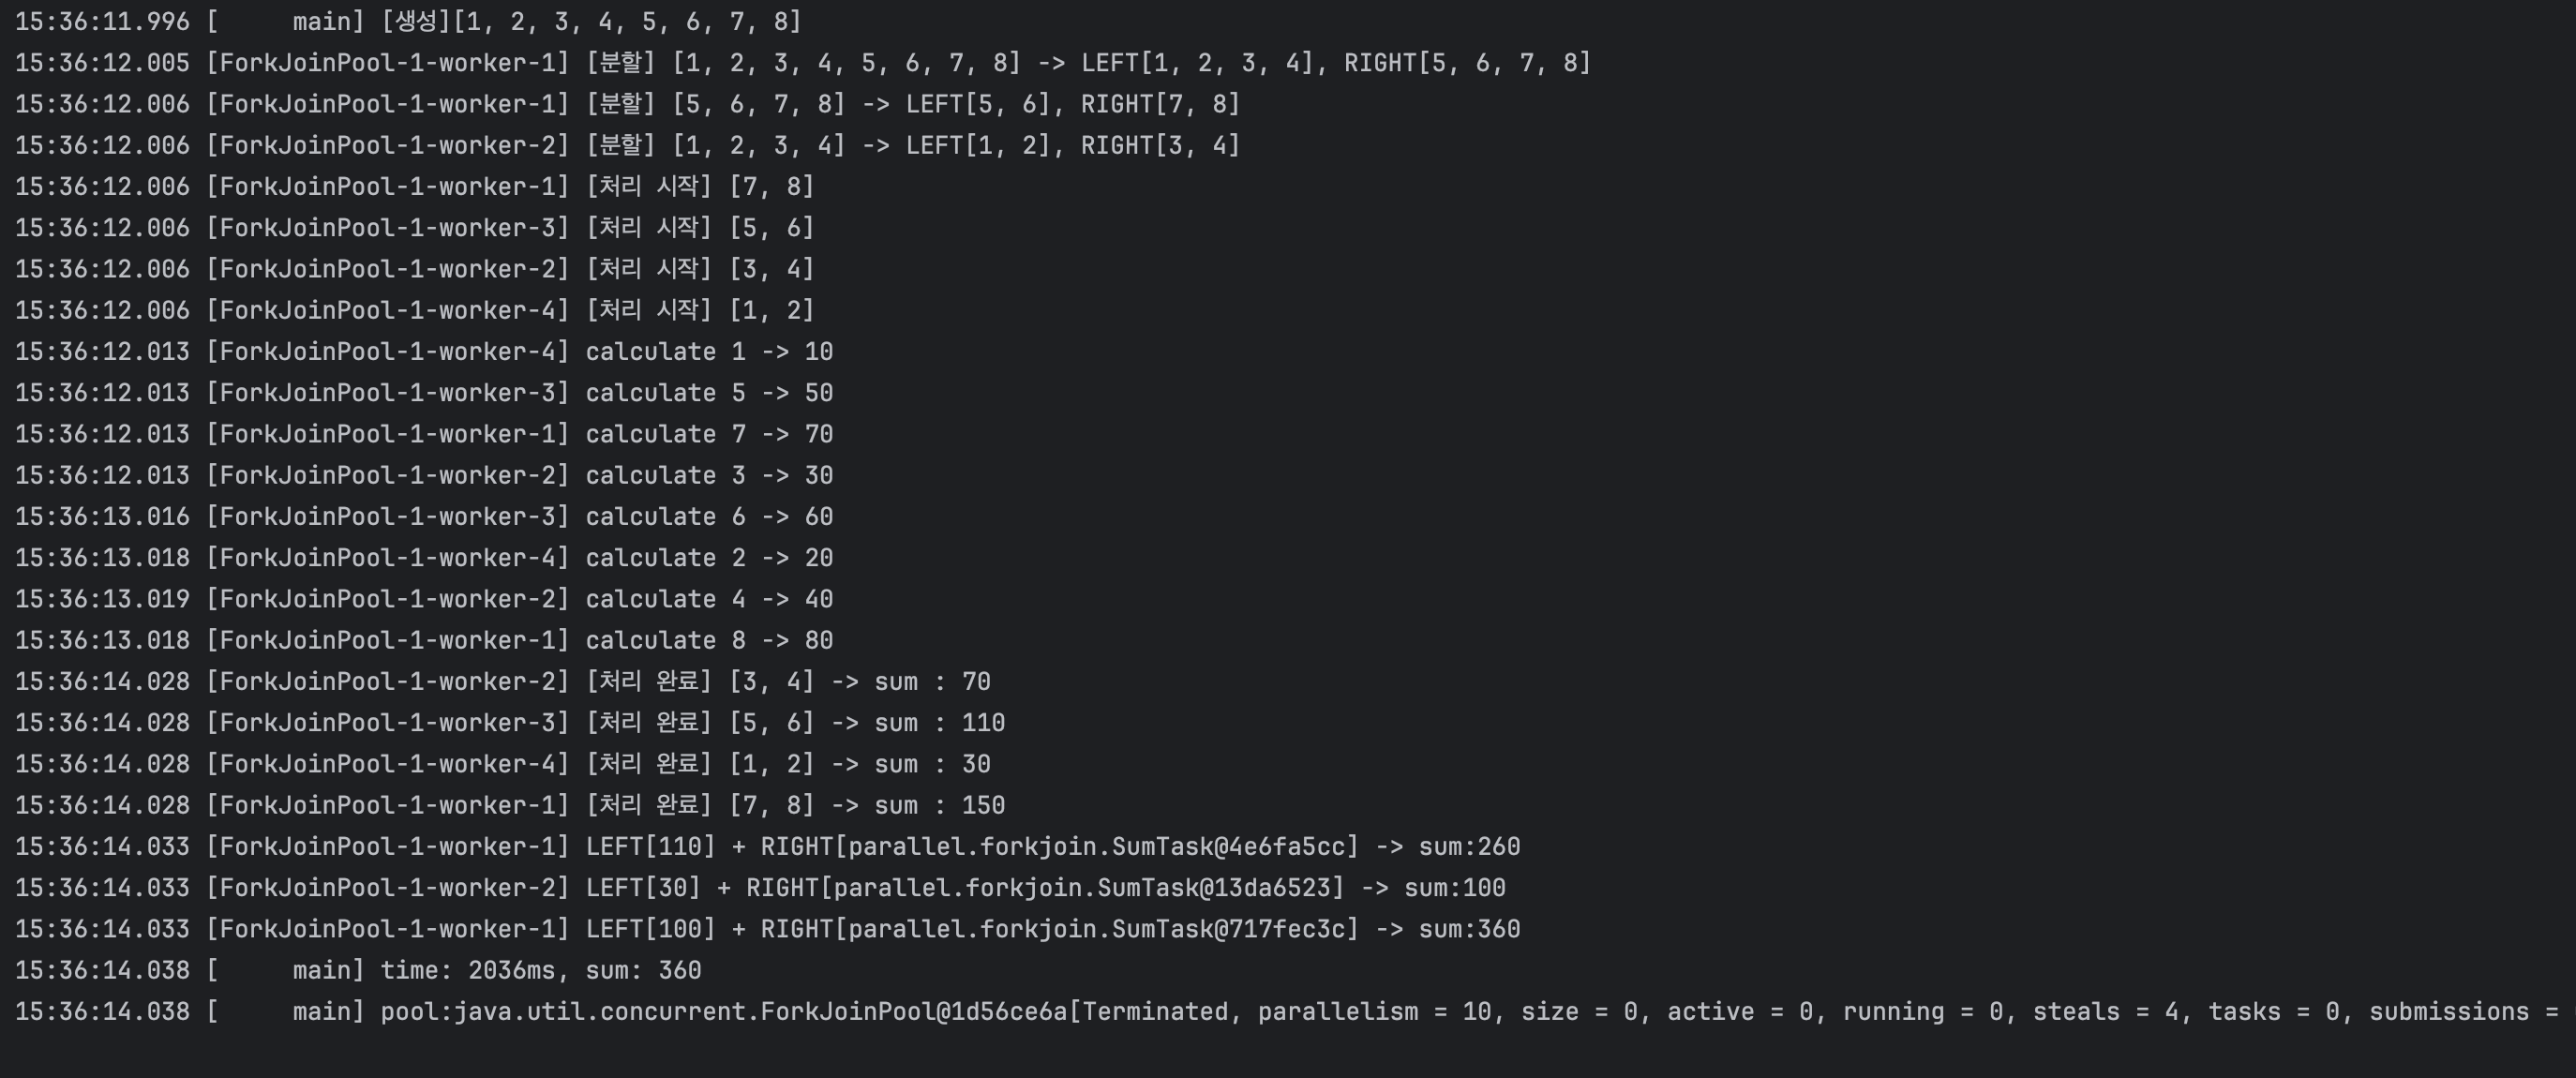2576x1078 pixels.
Task: Click the 15:36:12.005 timestamp
Action: [102, 63]
